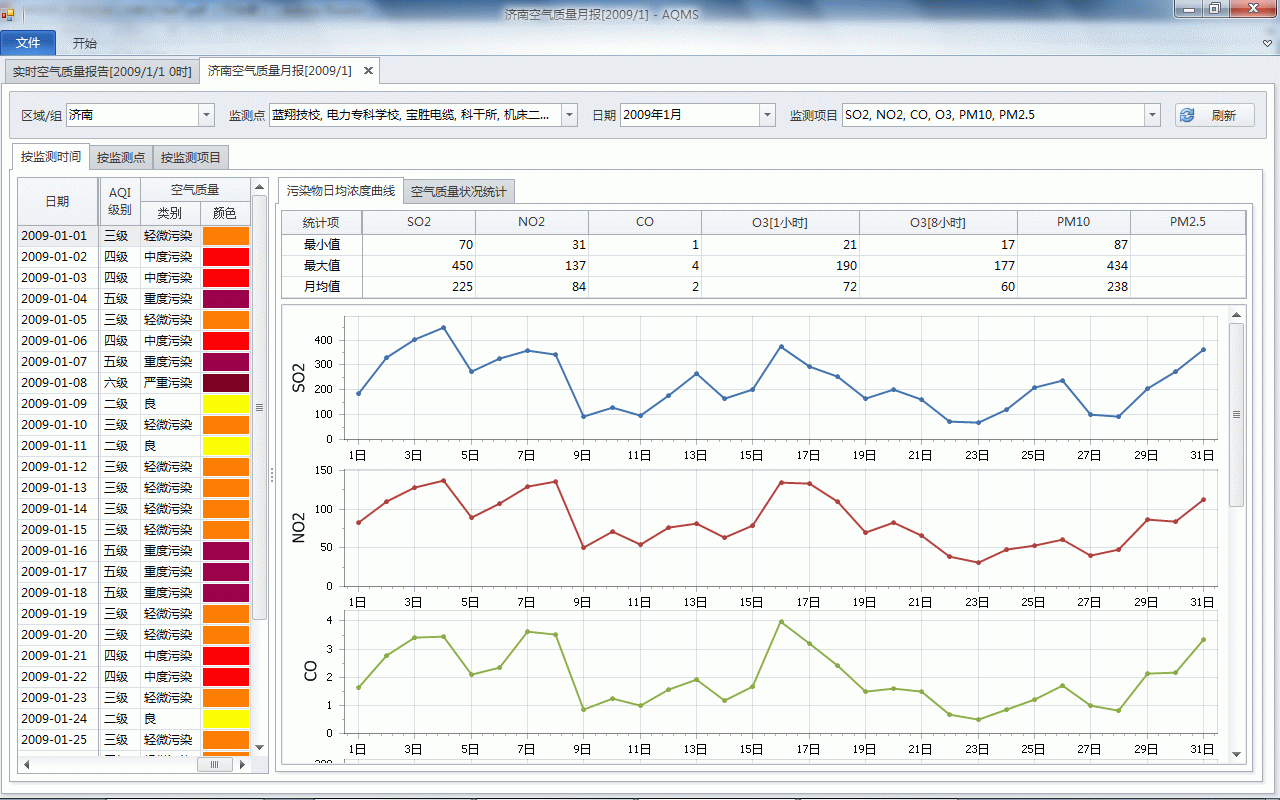Open the 监测点 dropdown arrow
This screenshot has height=800, width=1280.
[569, 115]
